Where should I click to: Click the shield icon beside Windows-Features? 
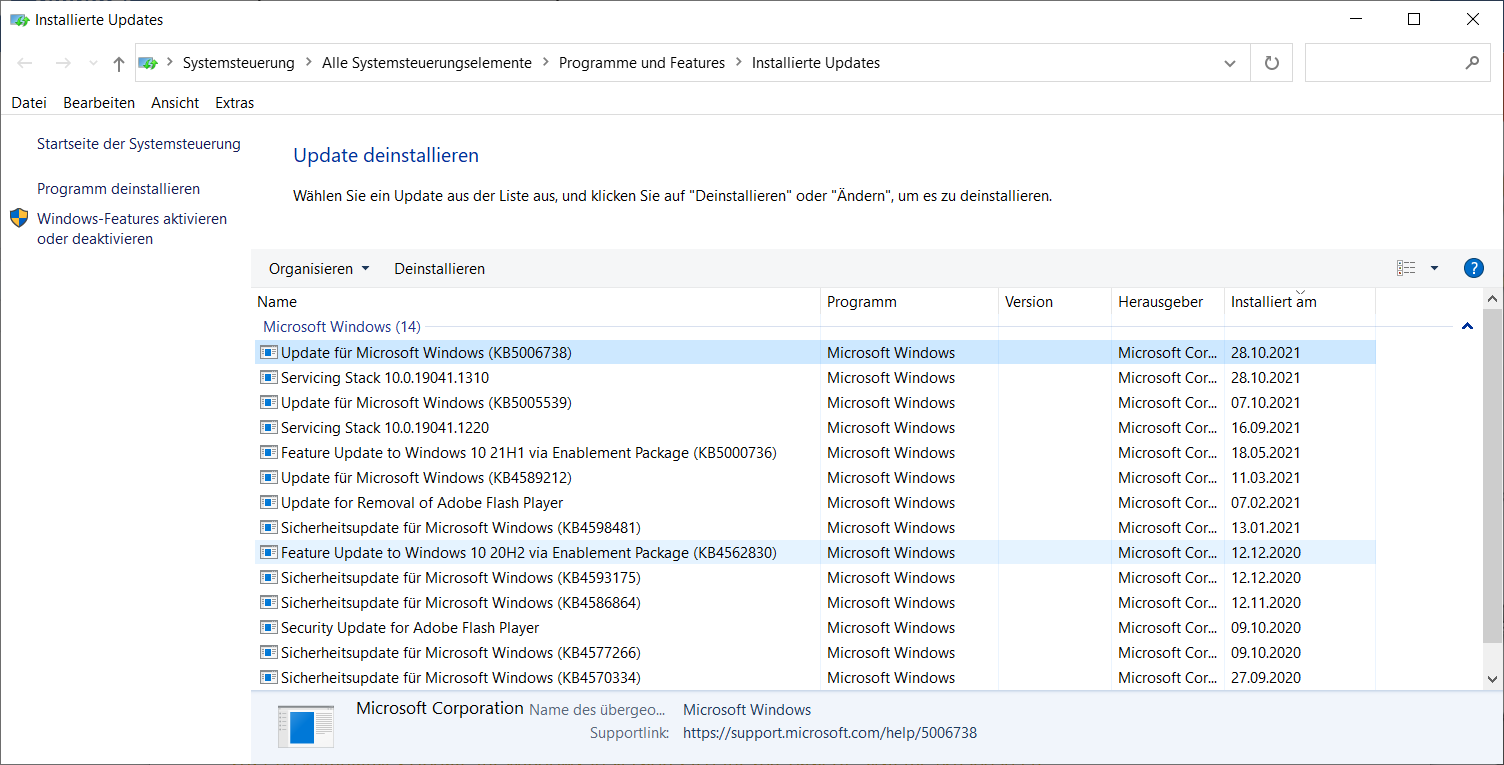click(19, 219)
